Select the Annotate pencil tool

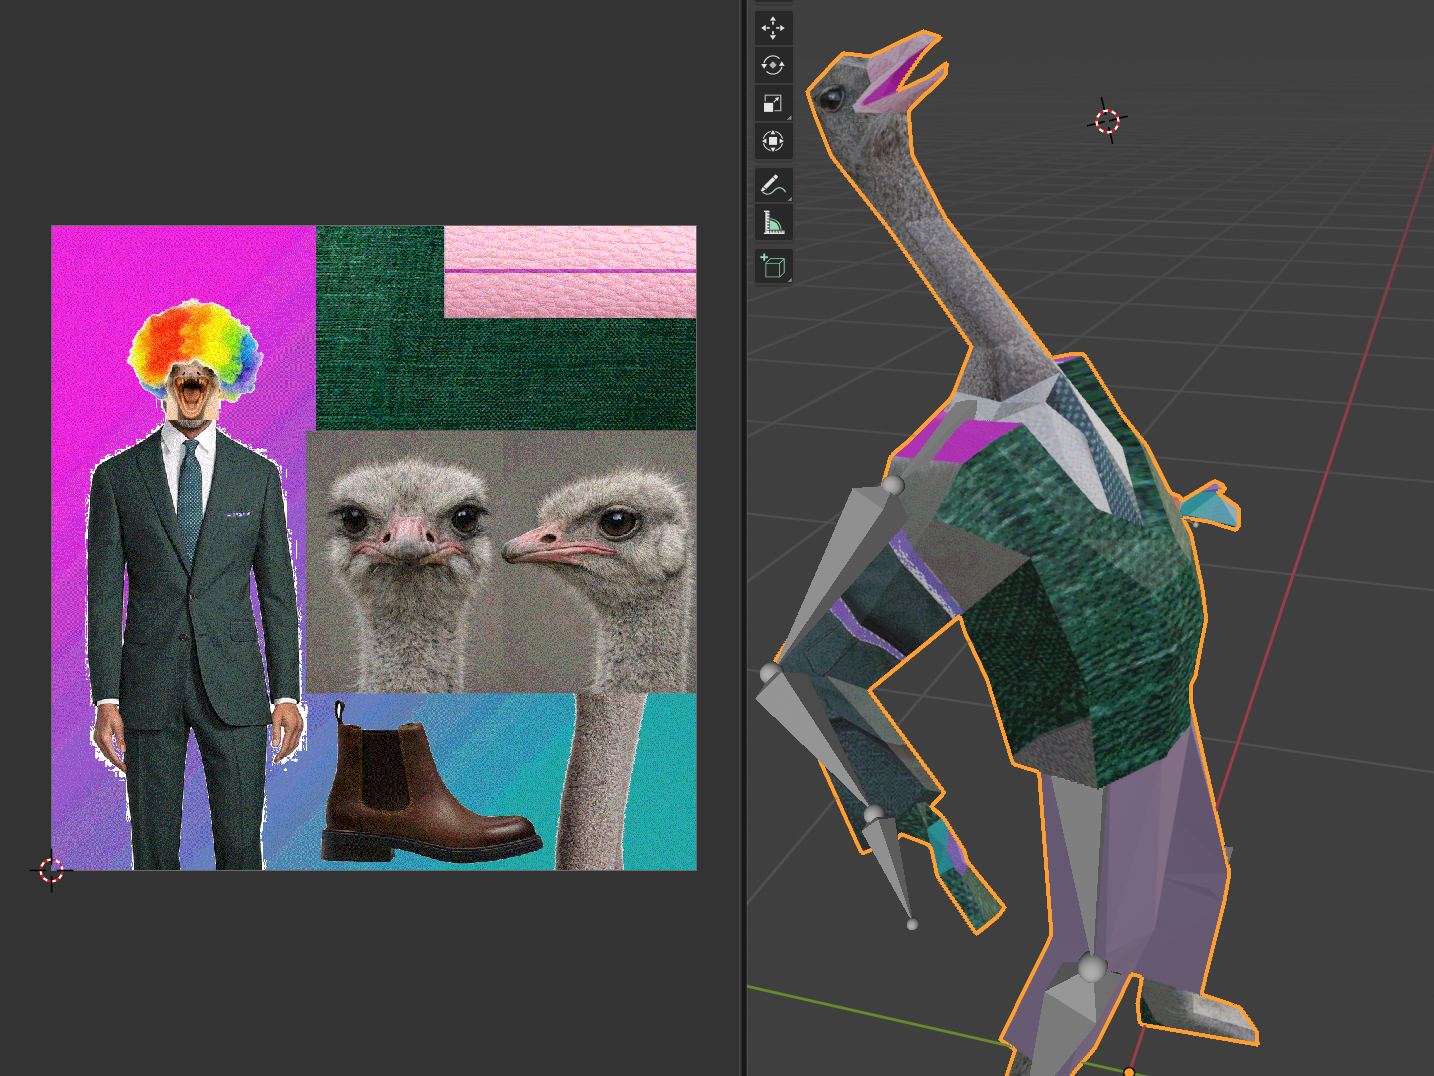pos(773,185)
